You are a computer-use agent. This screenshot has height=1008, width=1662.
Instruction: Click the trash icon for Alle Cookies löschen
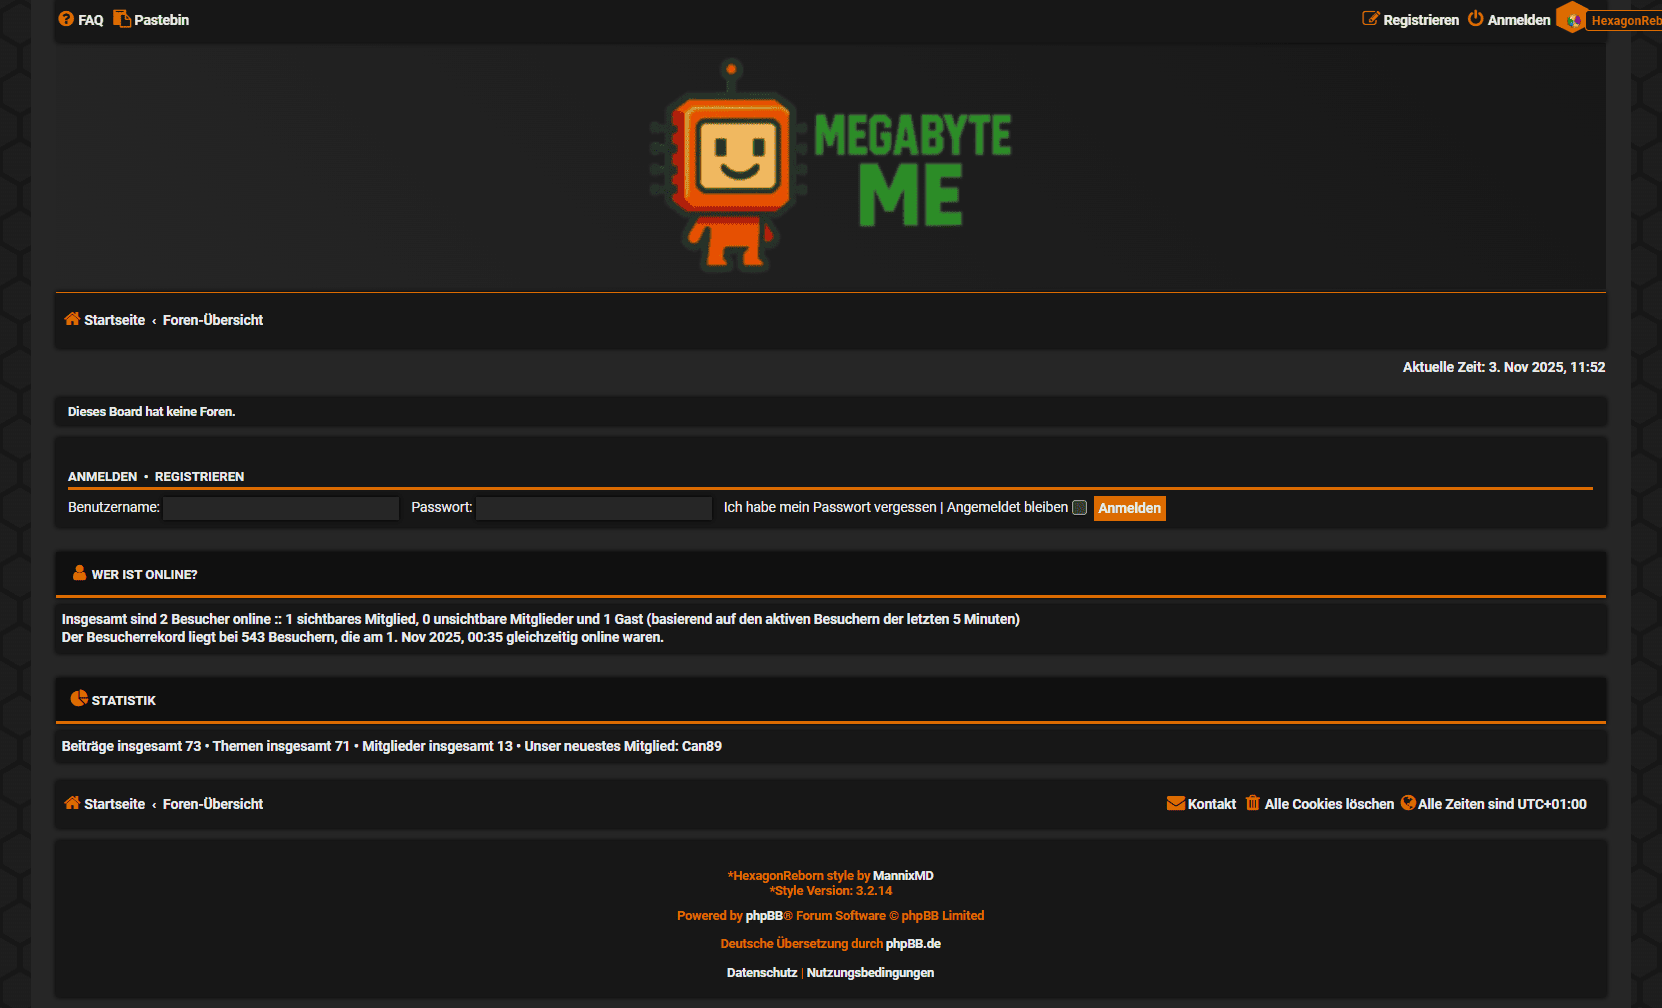coord(1252,803)
